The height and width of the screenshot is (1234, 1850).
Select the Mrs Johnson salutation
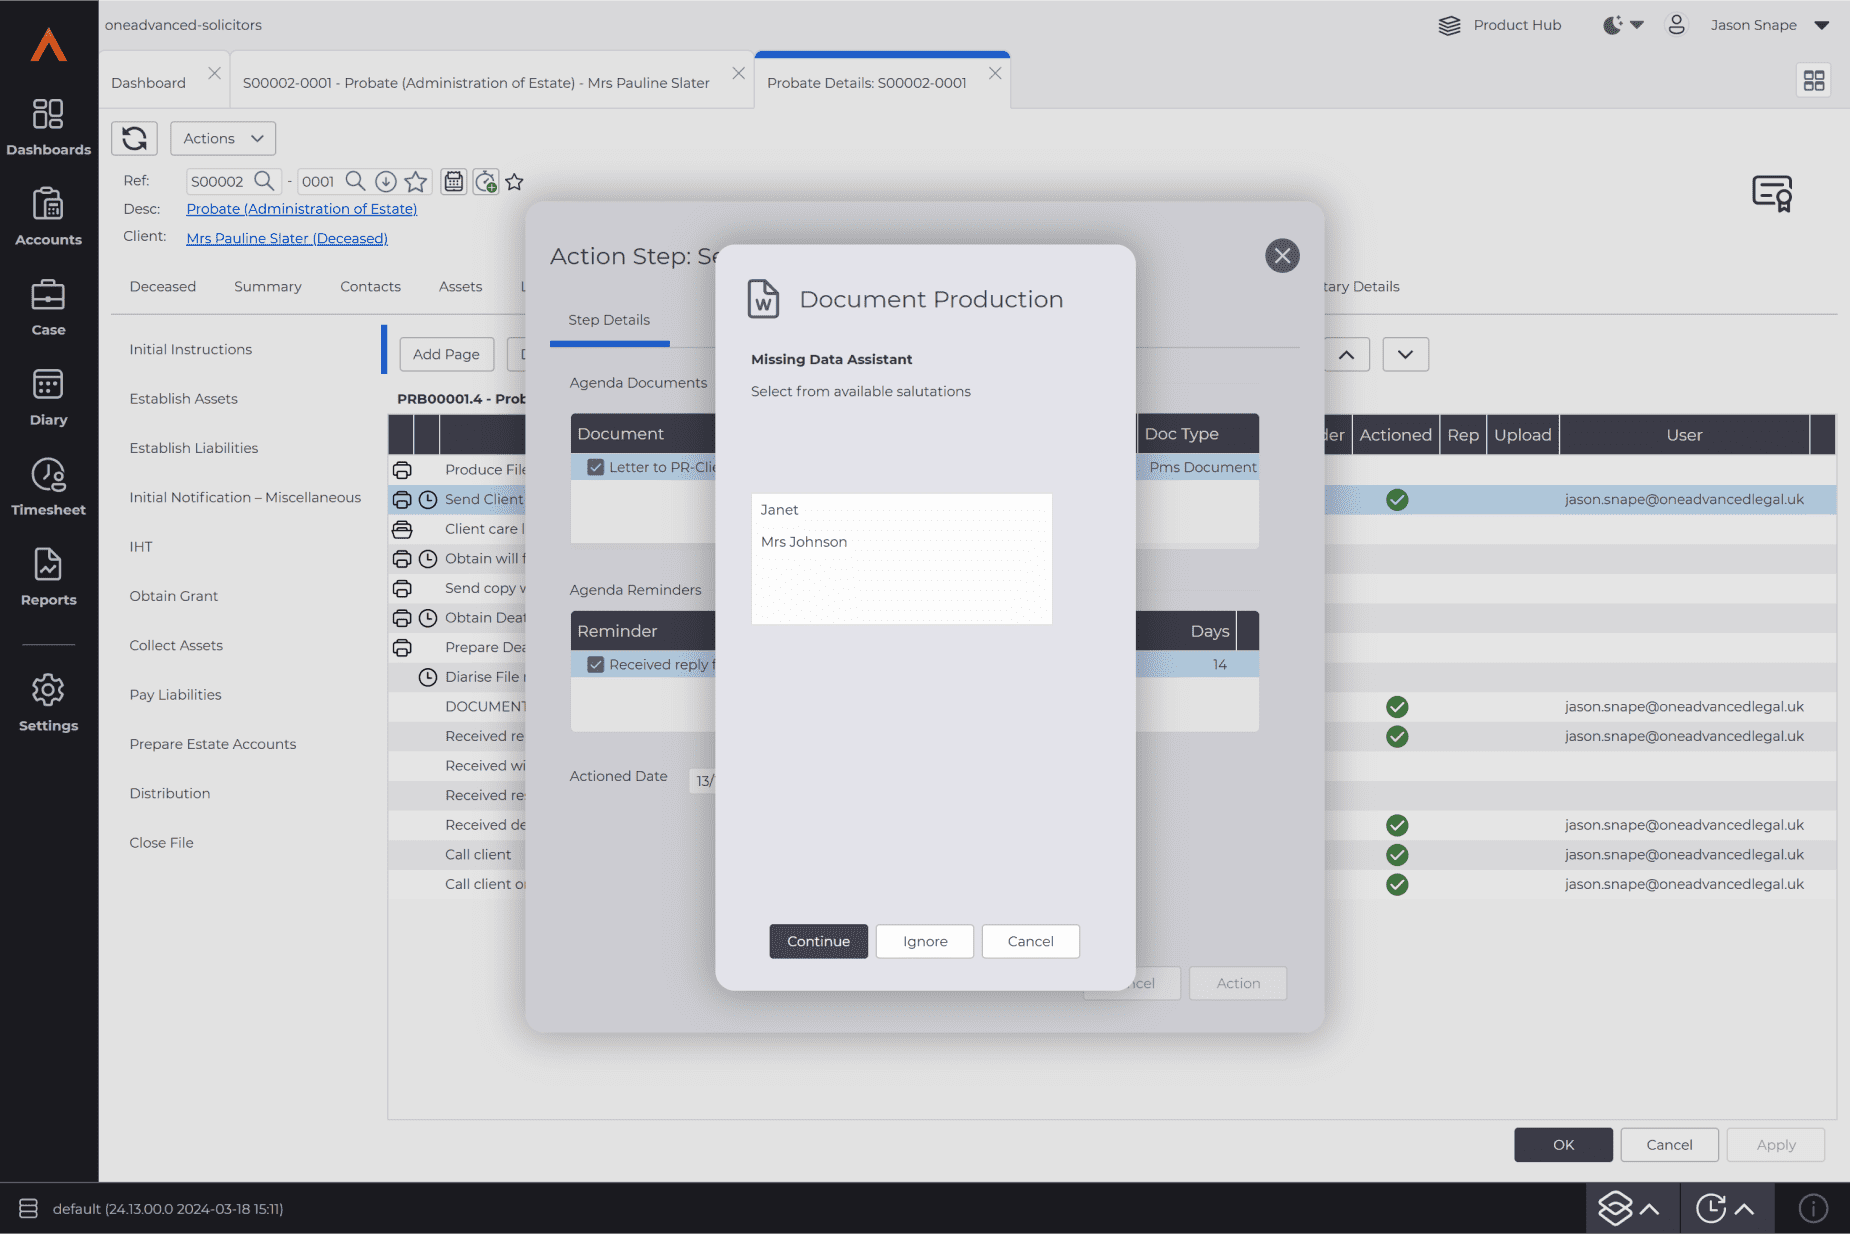click(x=804, y=542)
